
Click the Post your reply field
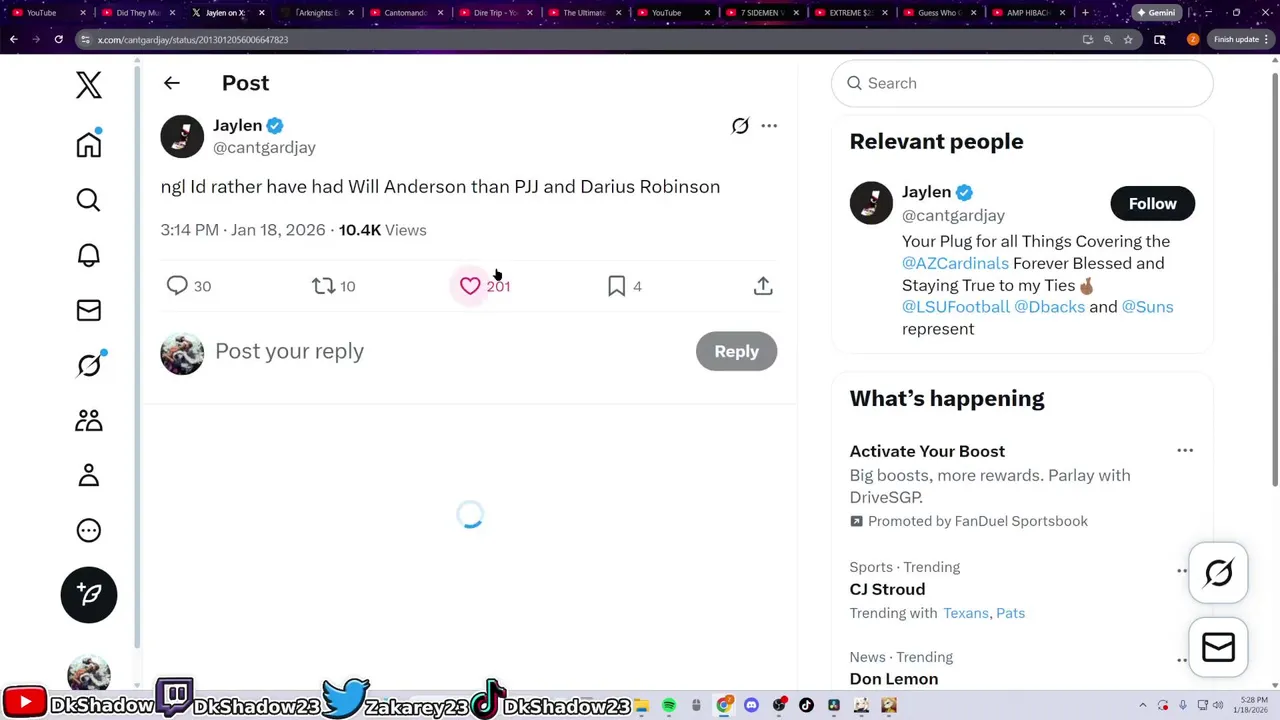(x=450, y=351)
